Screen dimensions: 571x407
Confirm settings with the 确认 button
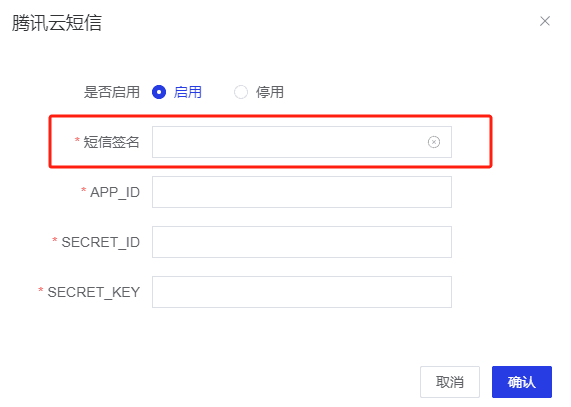522,382
